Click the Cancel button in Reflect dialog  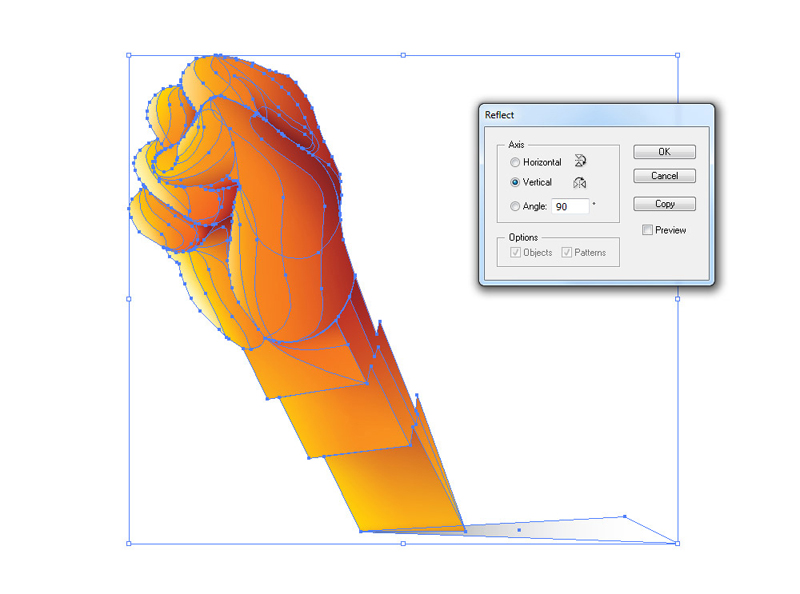click(664, 176)
